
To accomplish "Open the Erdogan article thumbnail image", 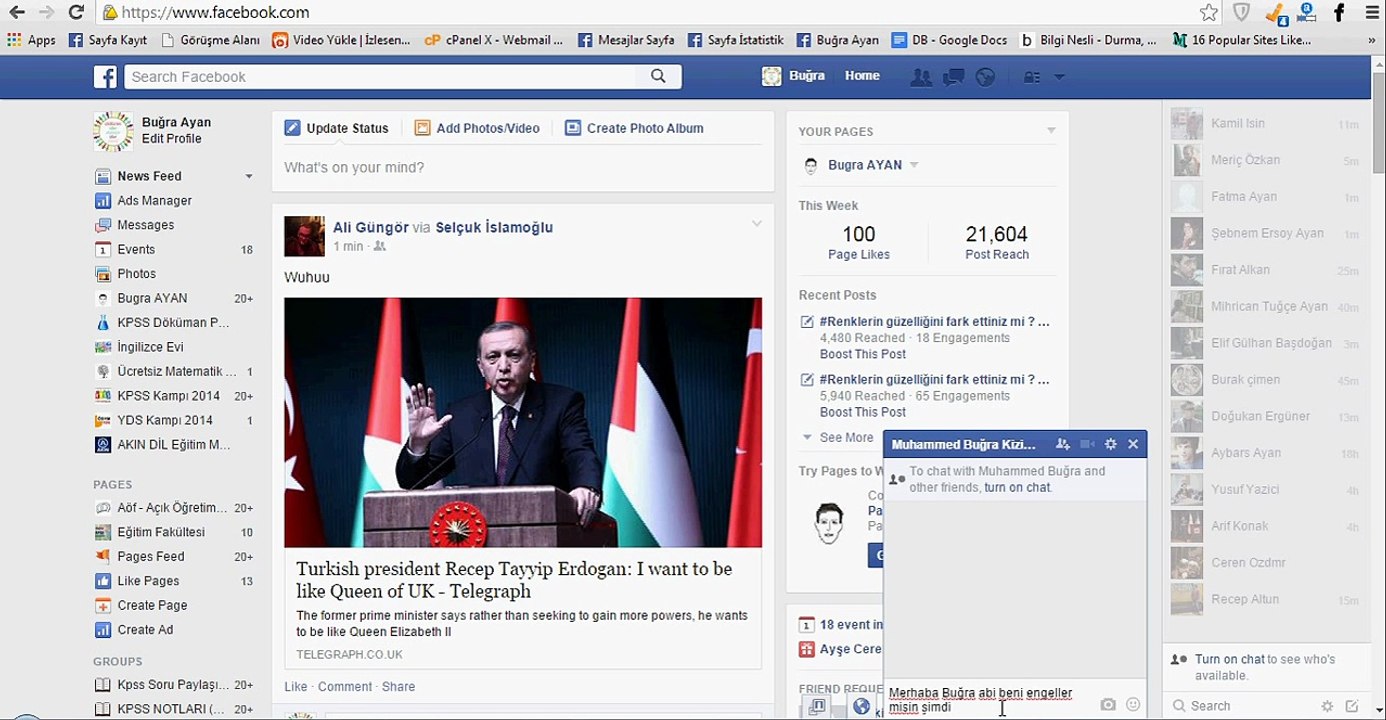I will 523,422.
